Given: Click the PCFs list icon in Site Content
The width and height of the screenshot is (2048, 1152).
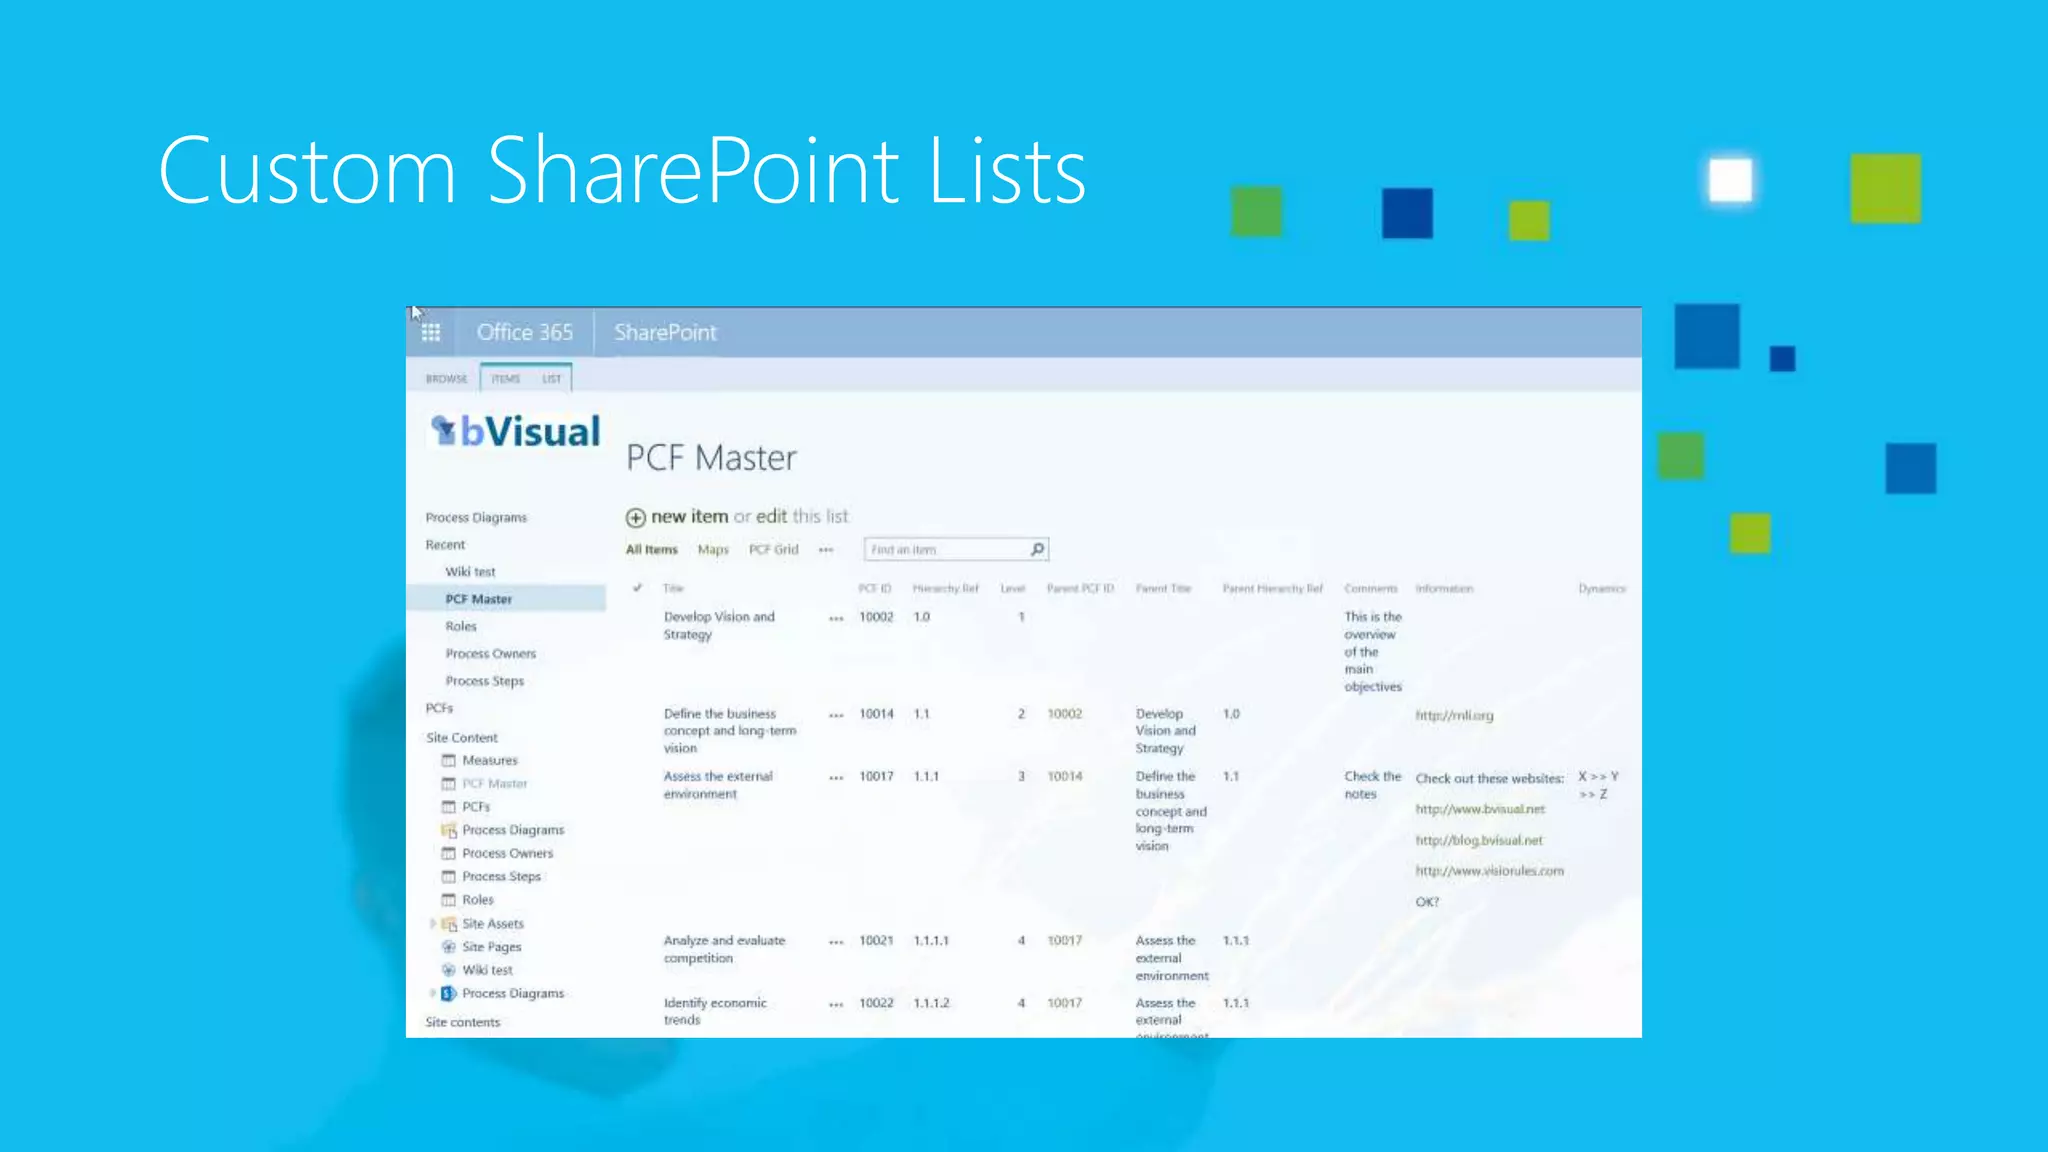Looking at the screenshot, I should point(449,807).
